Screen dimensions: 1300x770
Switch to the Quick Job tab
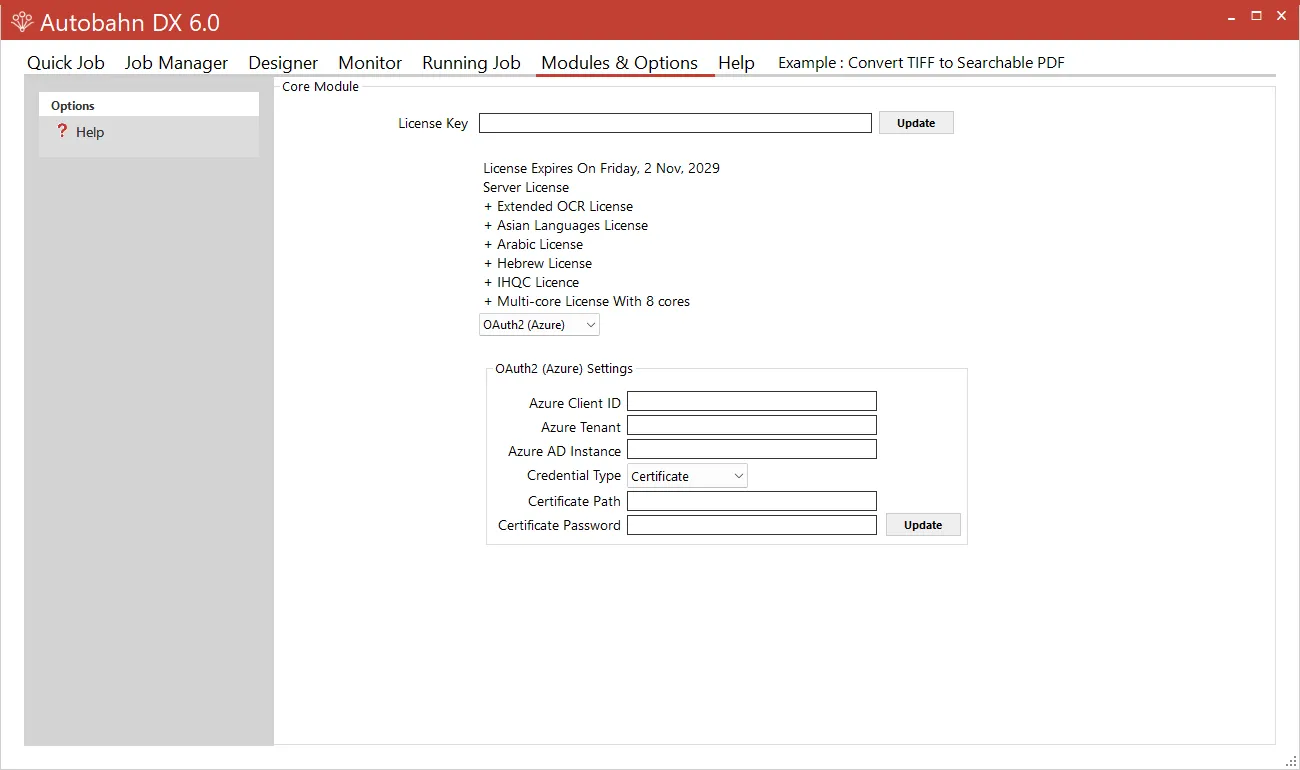pos(65,62)
